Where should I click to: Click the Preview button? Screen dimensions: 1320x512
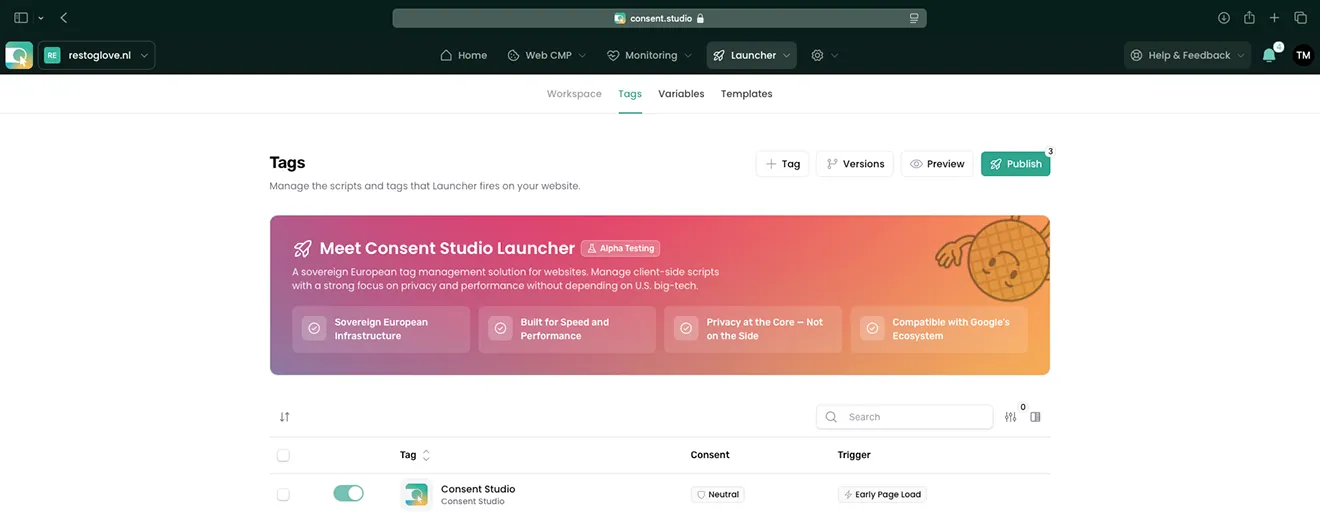click(937, 164)
